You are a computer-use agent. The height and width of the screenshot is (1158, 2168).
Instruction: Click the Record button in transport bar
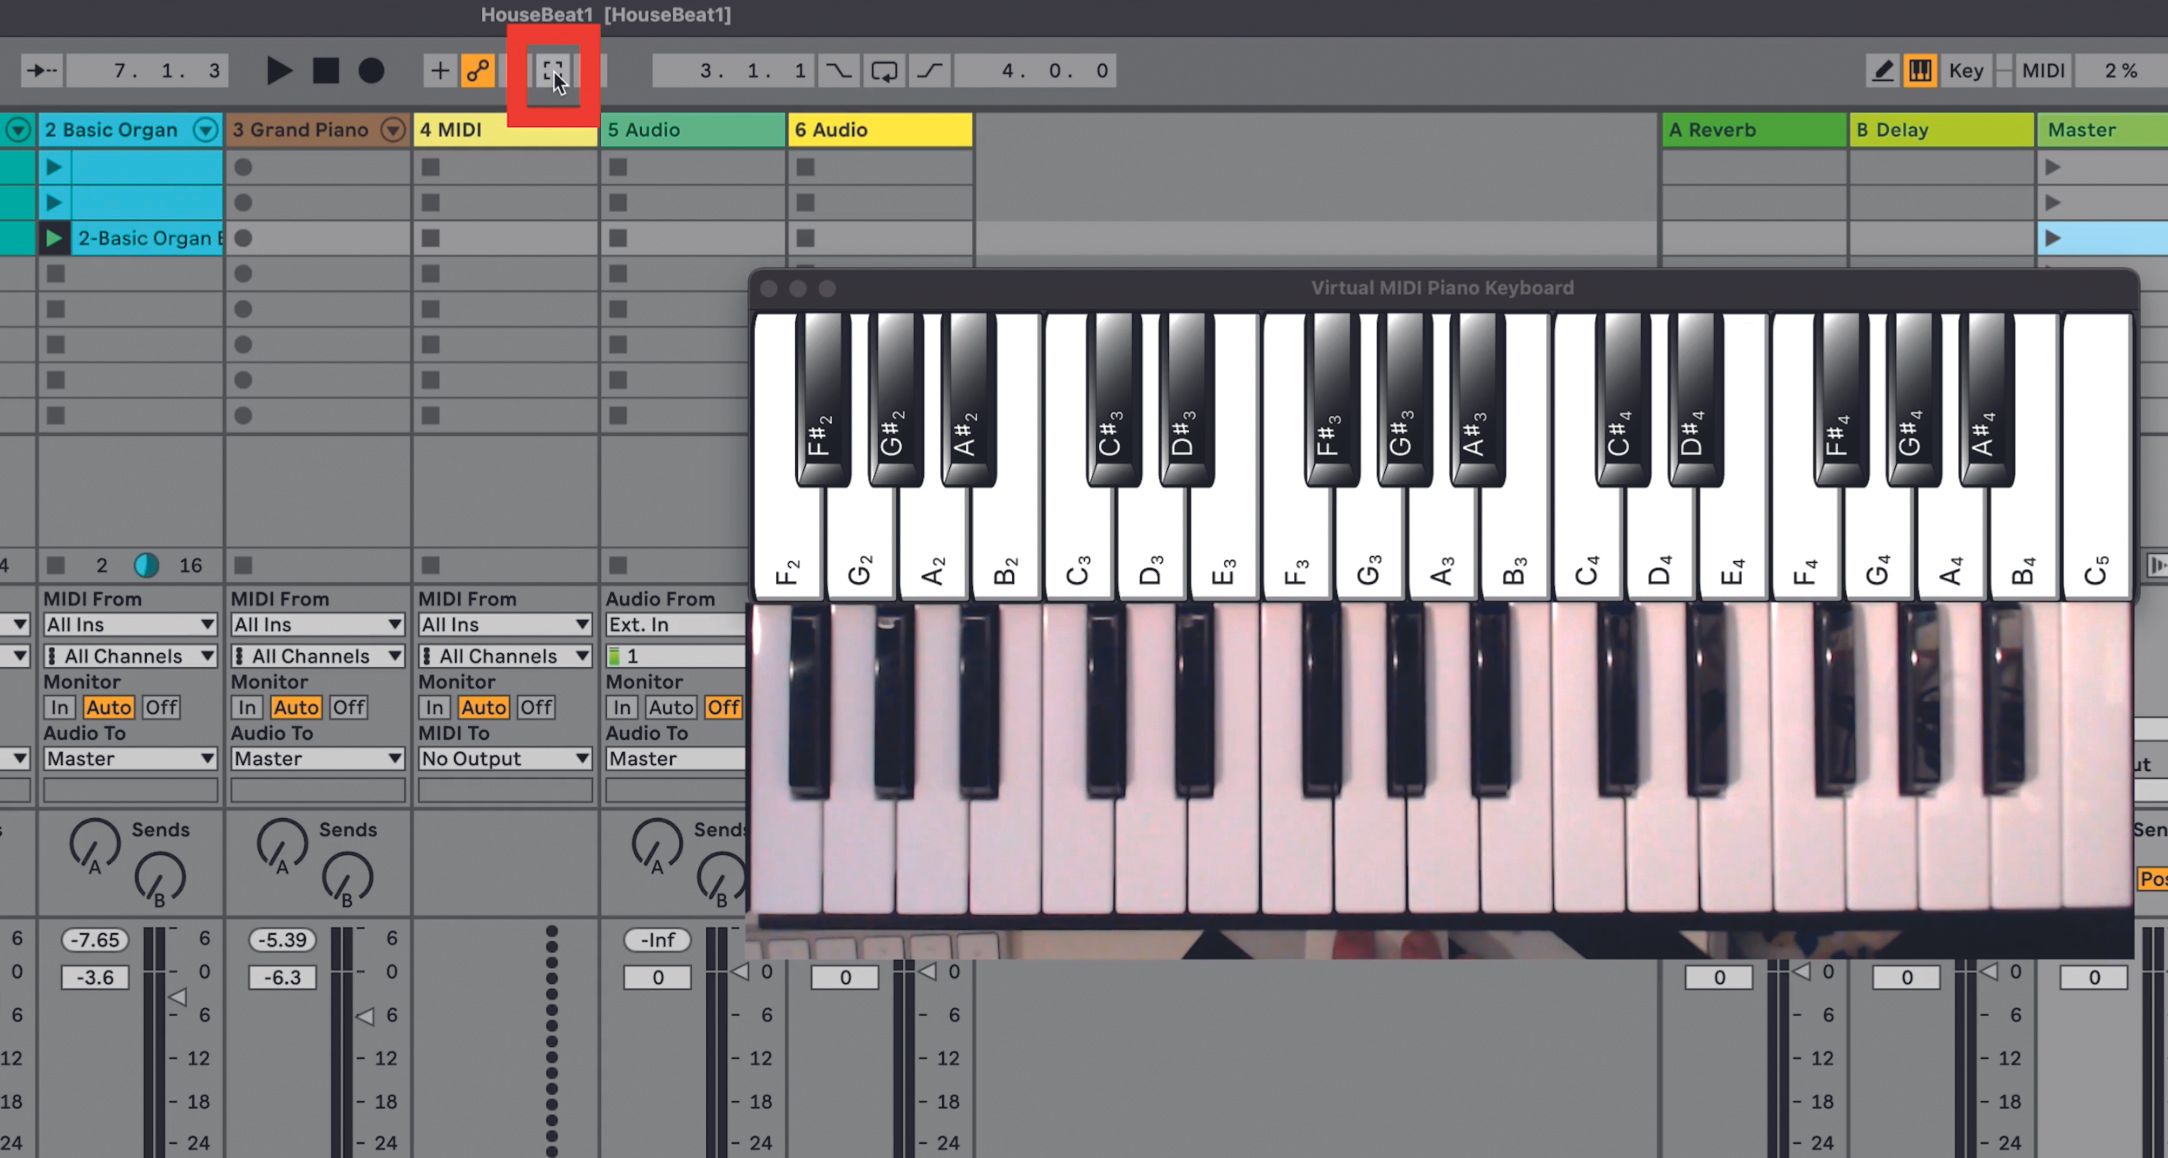click(x=371, y=71)
